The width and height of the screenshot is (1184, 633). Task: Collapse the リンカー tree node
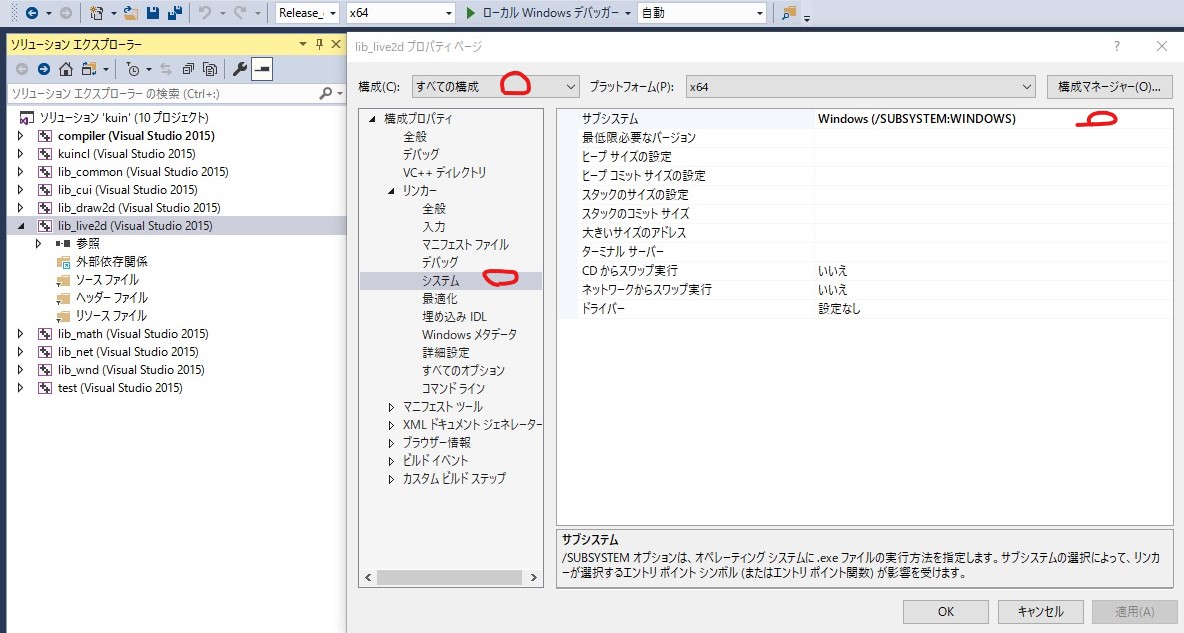[x=392, y=191]
